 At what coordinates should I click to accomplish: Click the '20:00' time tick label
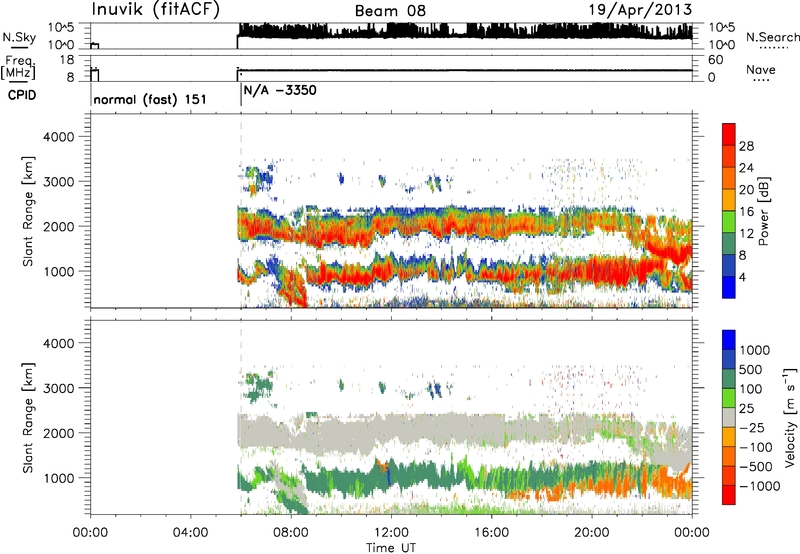(592, 533)
